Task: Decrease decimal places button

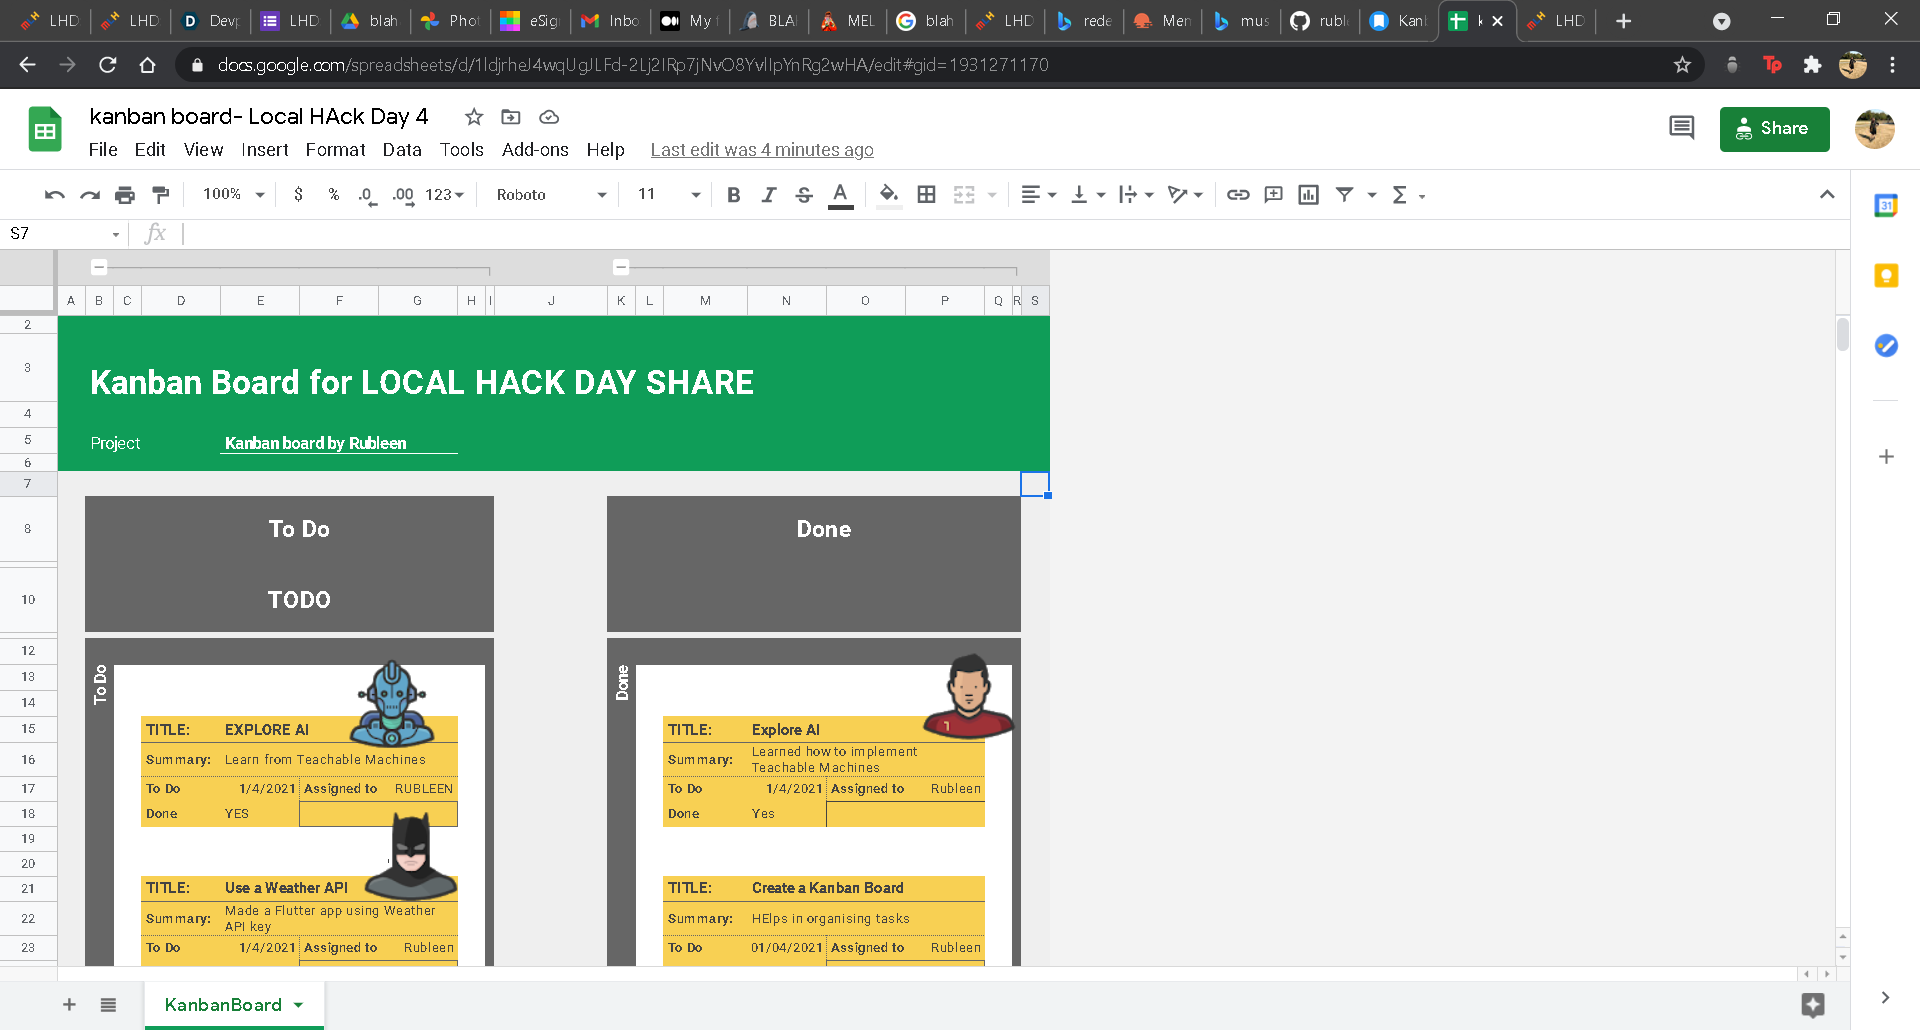Action: pos(367,195)
